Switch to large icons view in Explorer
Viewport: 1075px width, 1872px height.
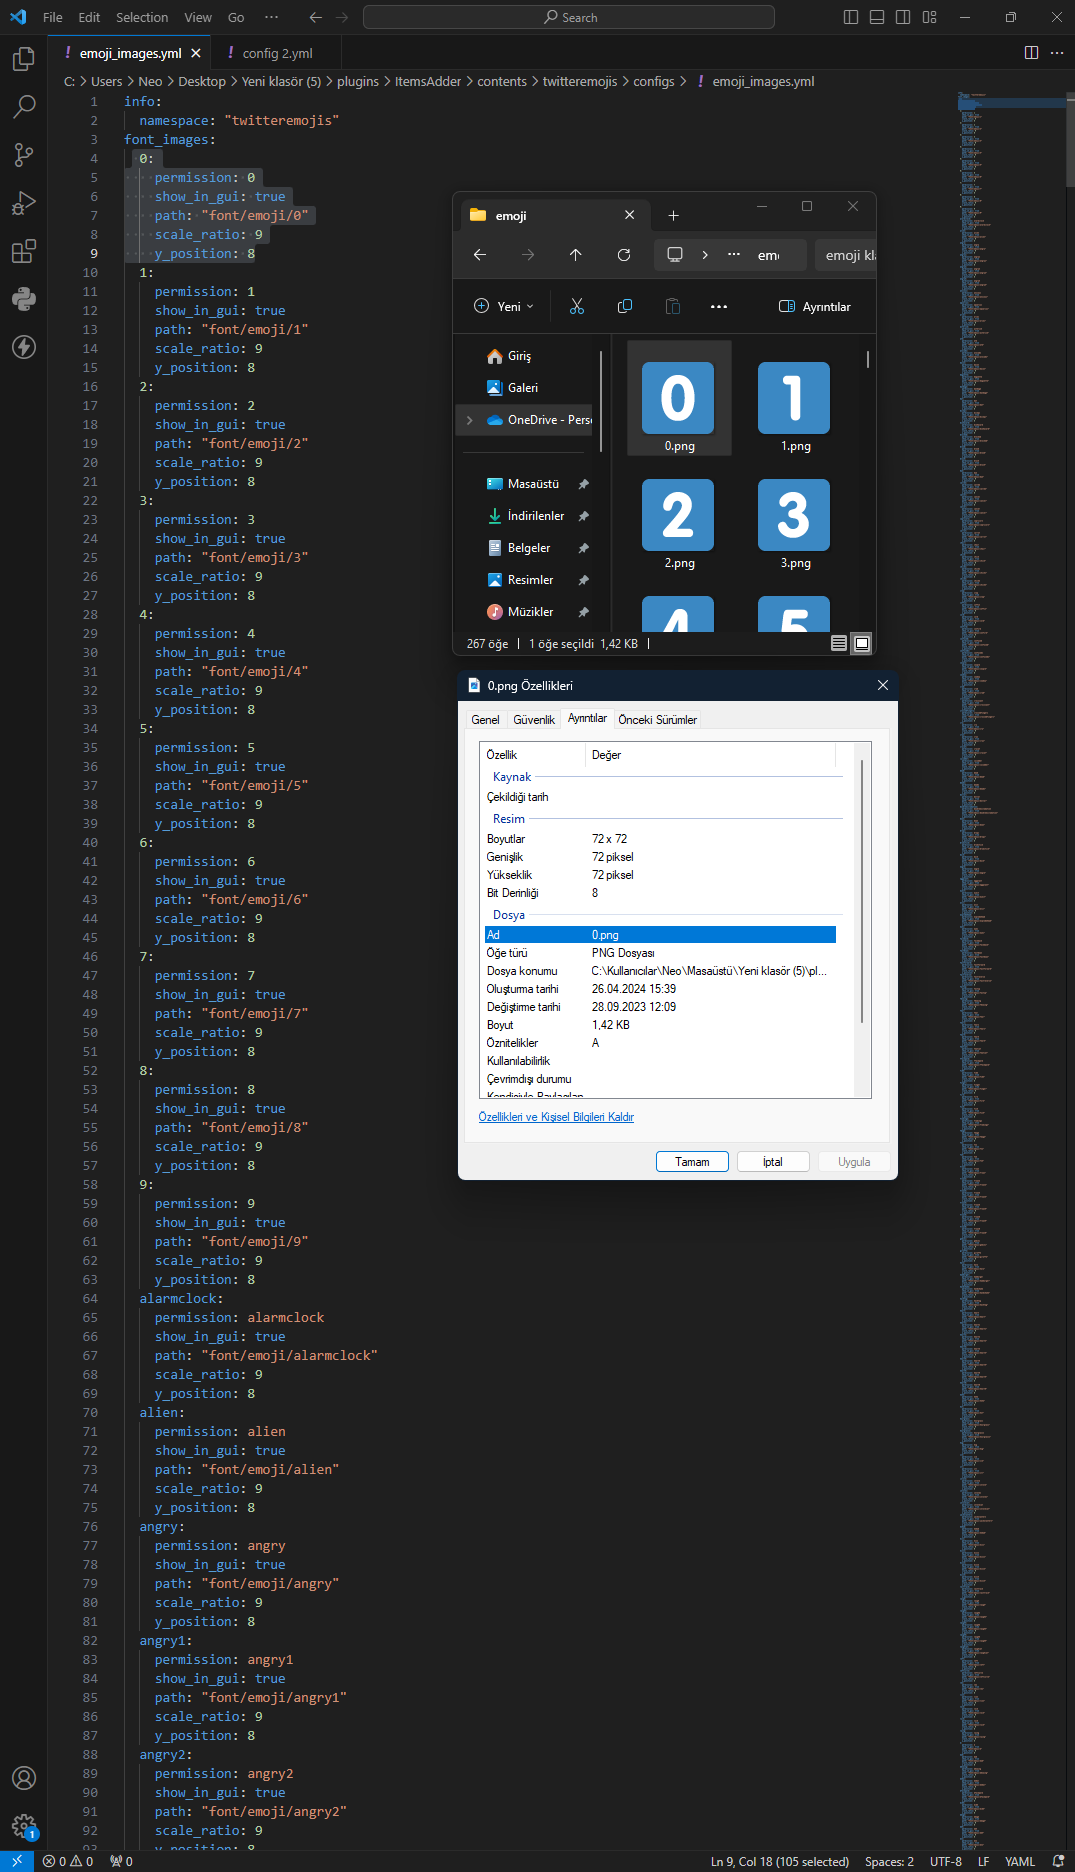862,643
